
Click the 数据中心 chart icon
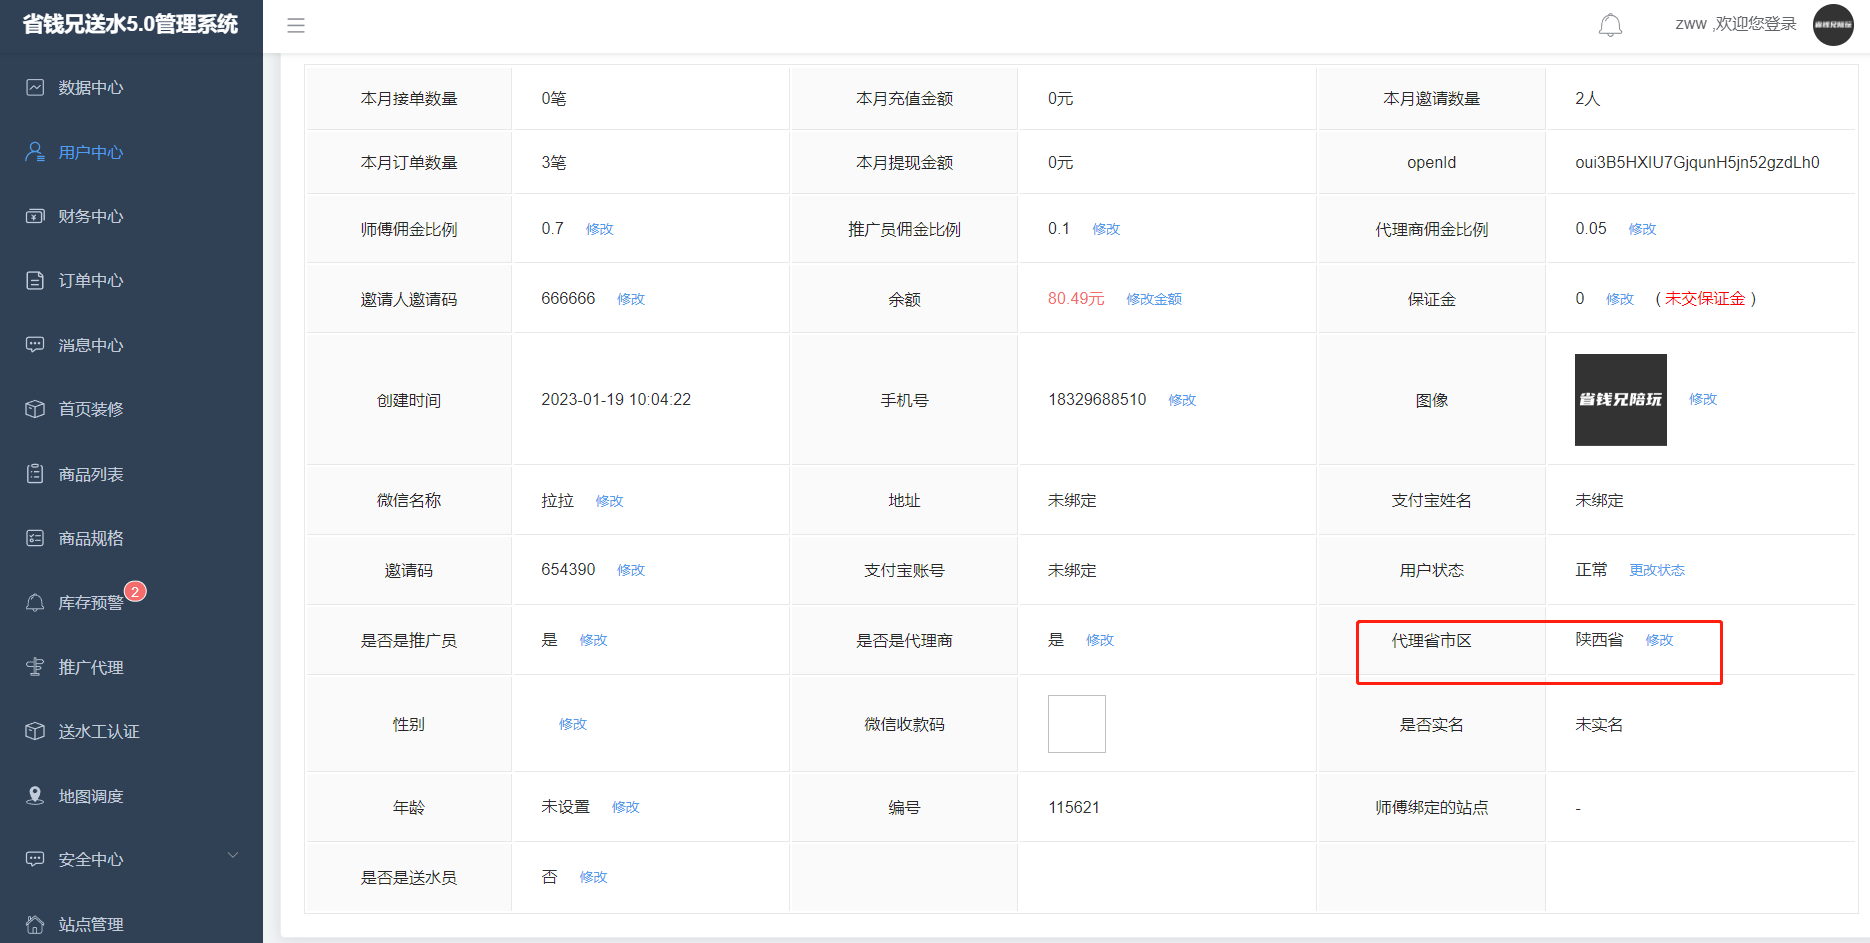(35, 88)
